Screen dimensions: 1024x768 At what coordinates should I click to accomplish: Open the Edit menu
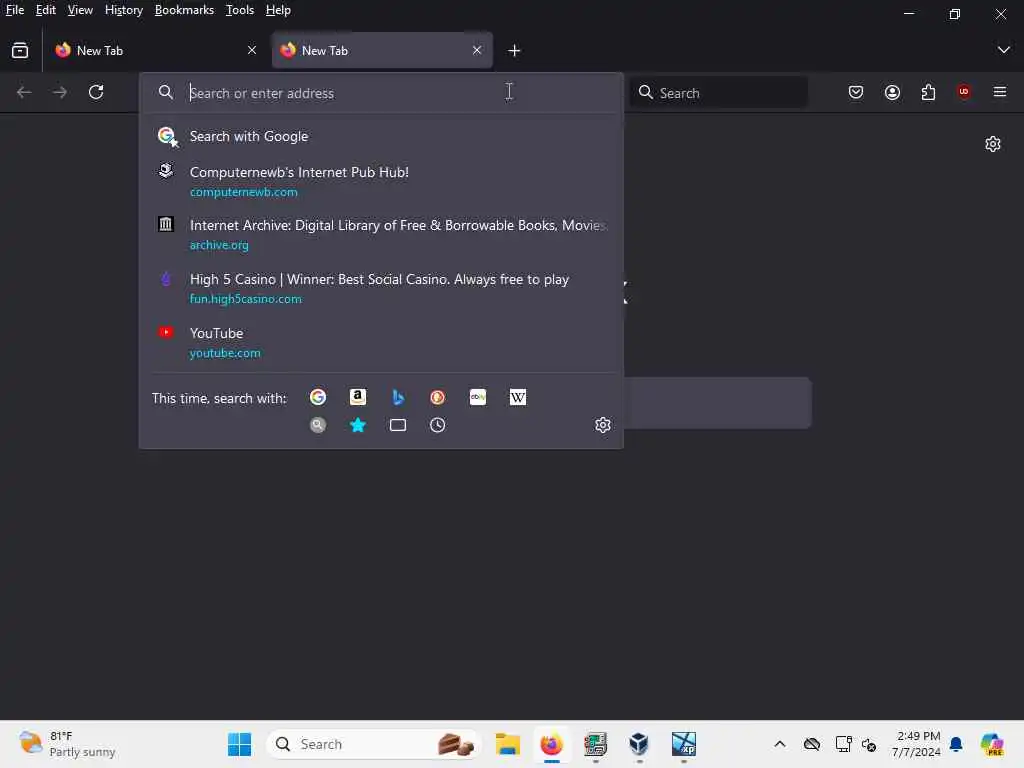coord(46,10)
